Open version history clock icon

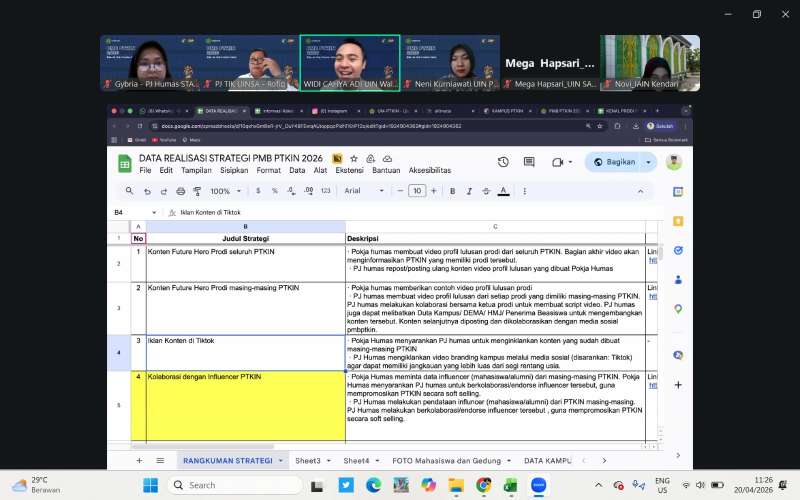point(503,162)
